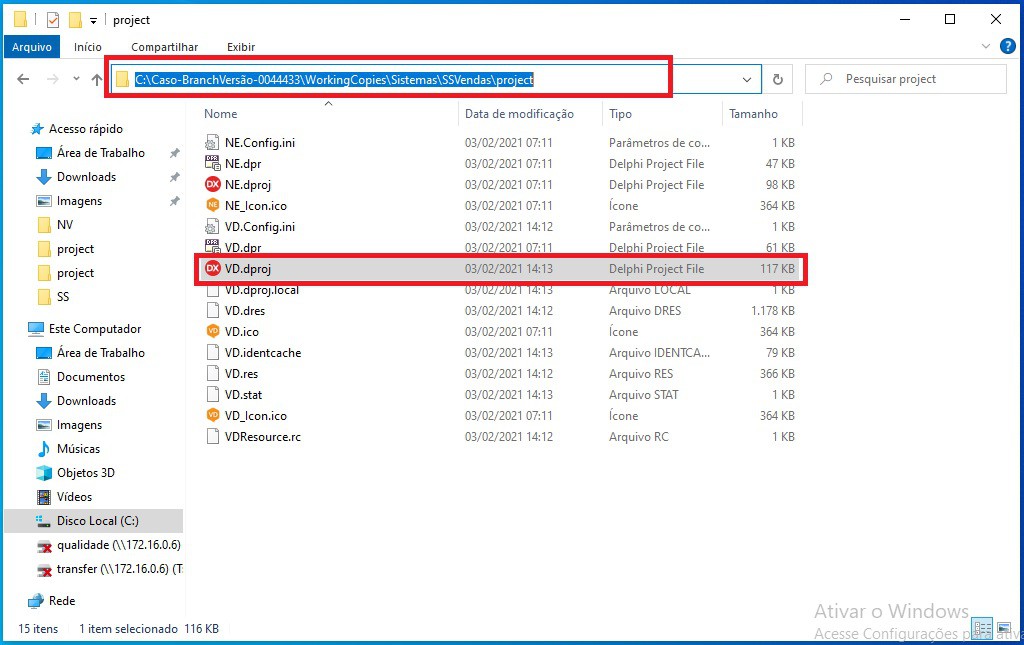
Task: Sort files by Tamanho column header
Action: (x=753, y=114)
